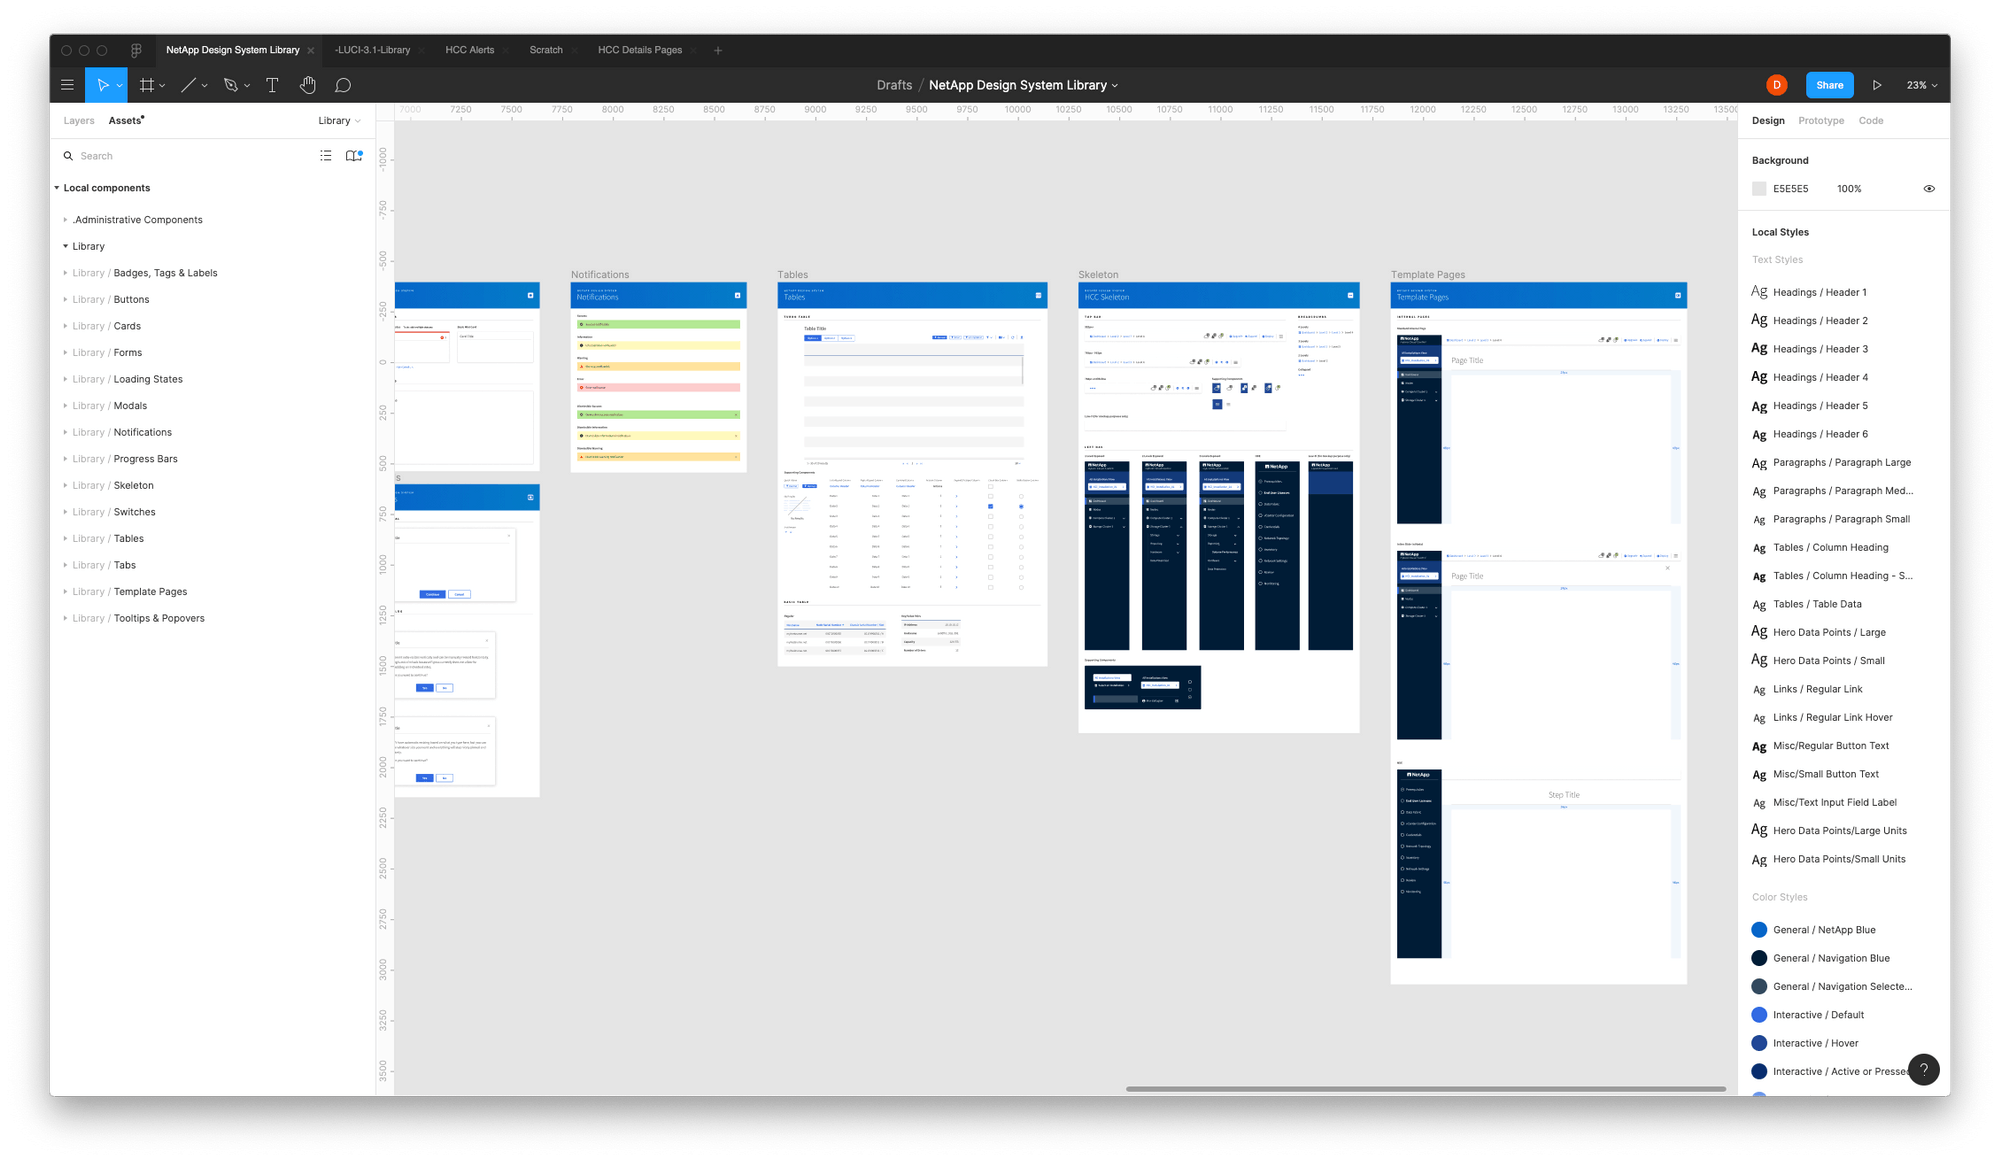
Task: Present prototype with play icon
Action: tap(1877, 85)
